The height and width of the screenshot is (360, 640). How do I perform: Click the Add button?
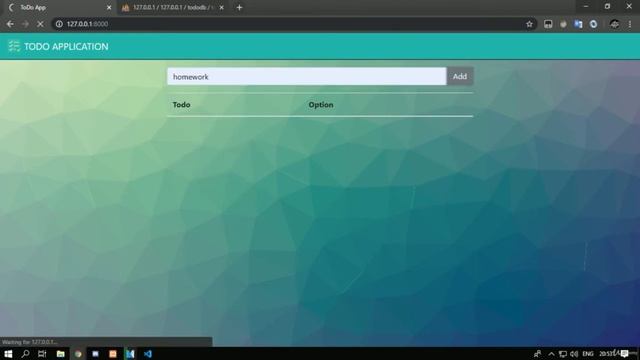tap(460, 76)
